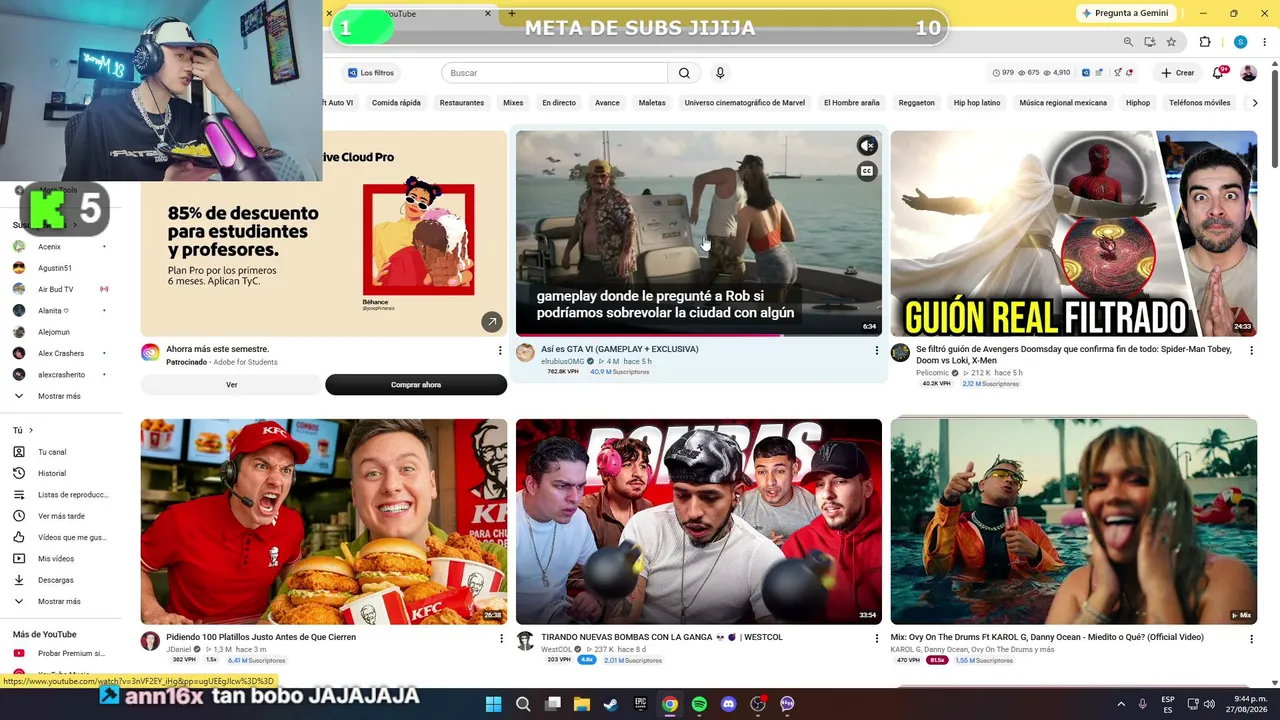Image resolution: width=1280 pixels, height=720 pixels.
Task: Select the Hip hop latino category chip
Action: pyautogui.click(x=977, y=103)
